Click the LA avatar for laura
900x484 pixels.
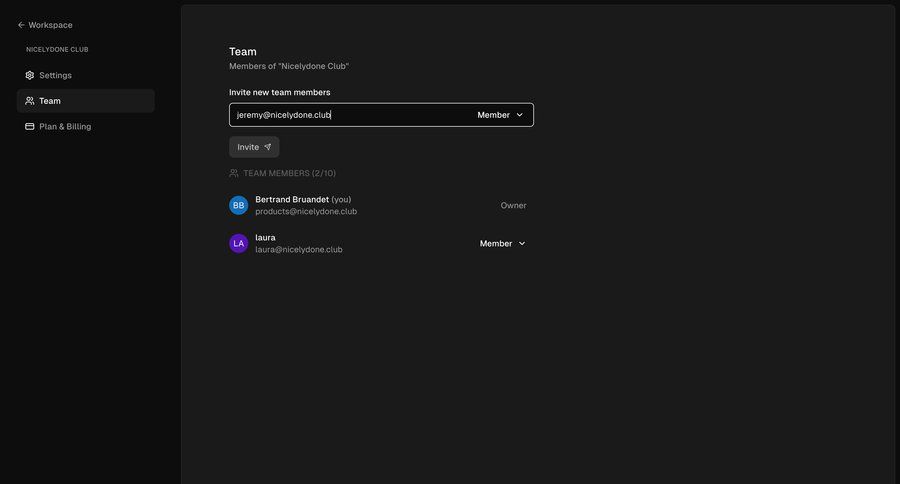point(239,243)
